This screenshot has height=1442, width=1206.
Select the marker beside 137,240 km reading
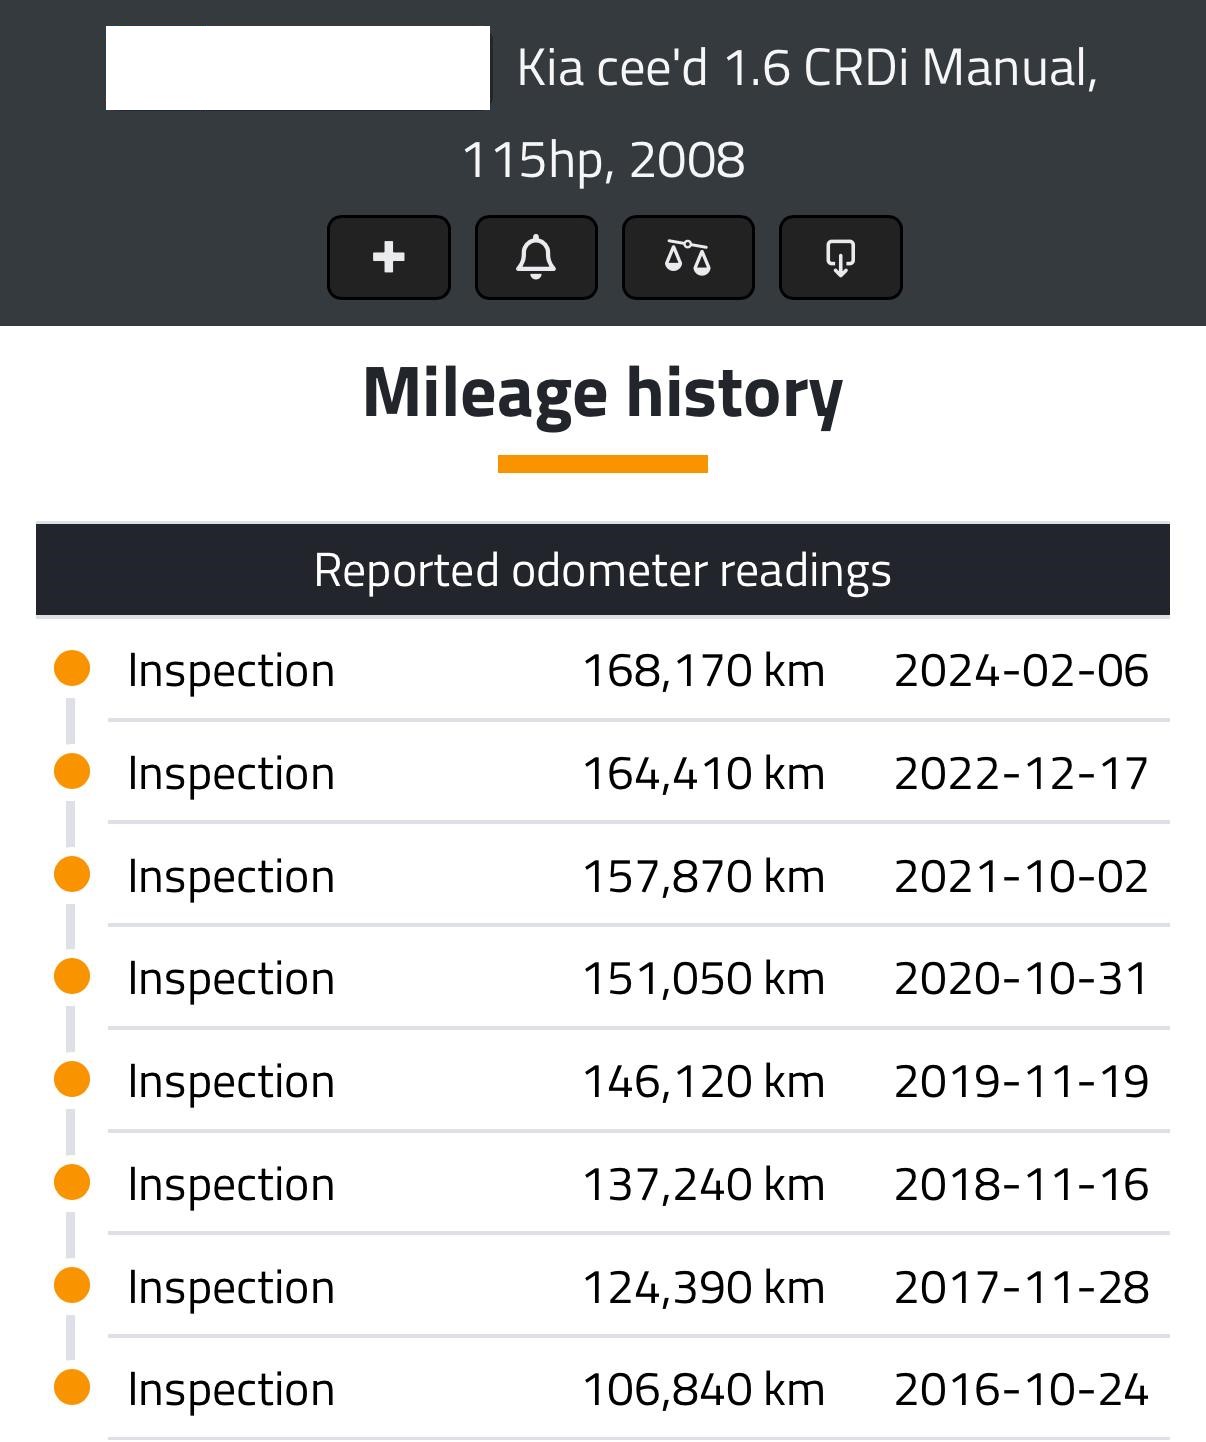[x=72, y=1182]
